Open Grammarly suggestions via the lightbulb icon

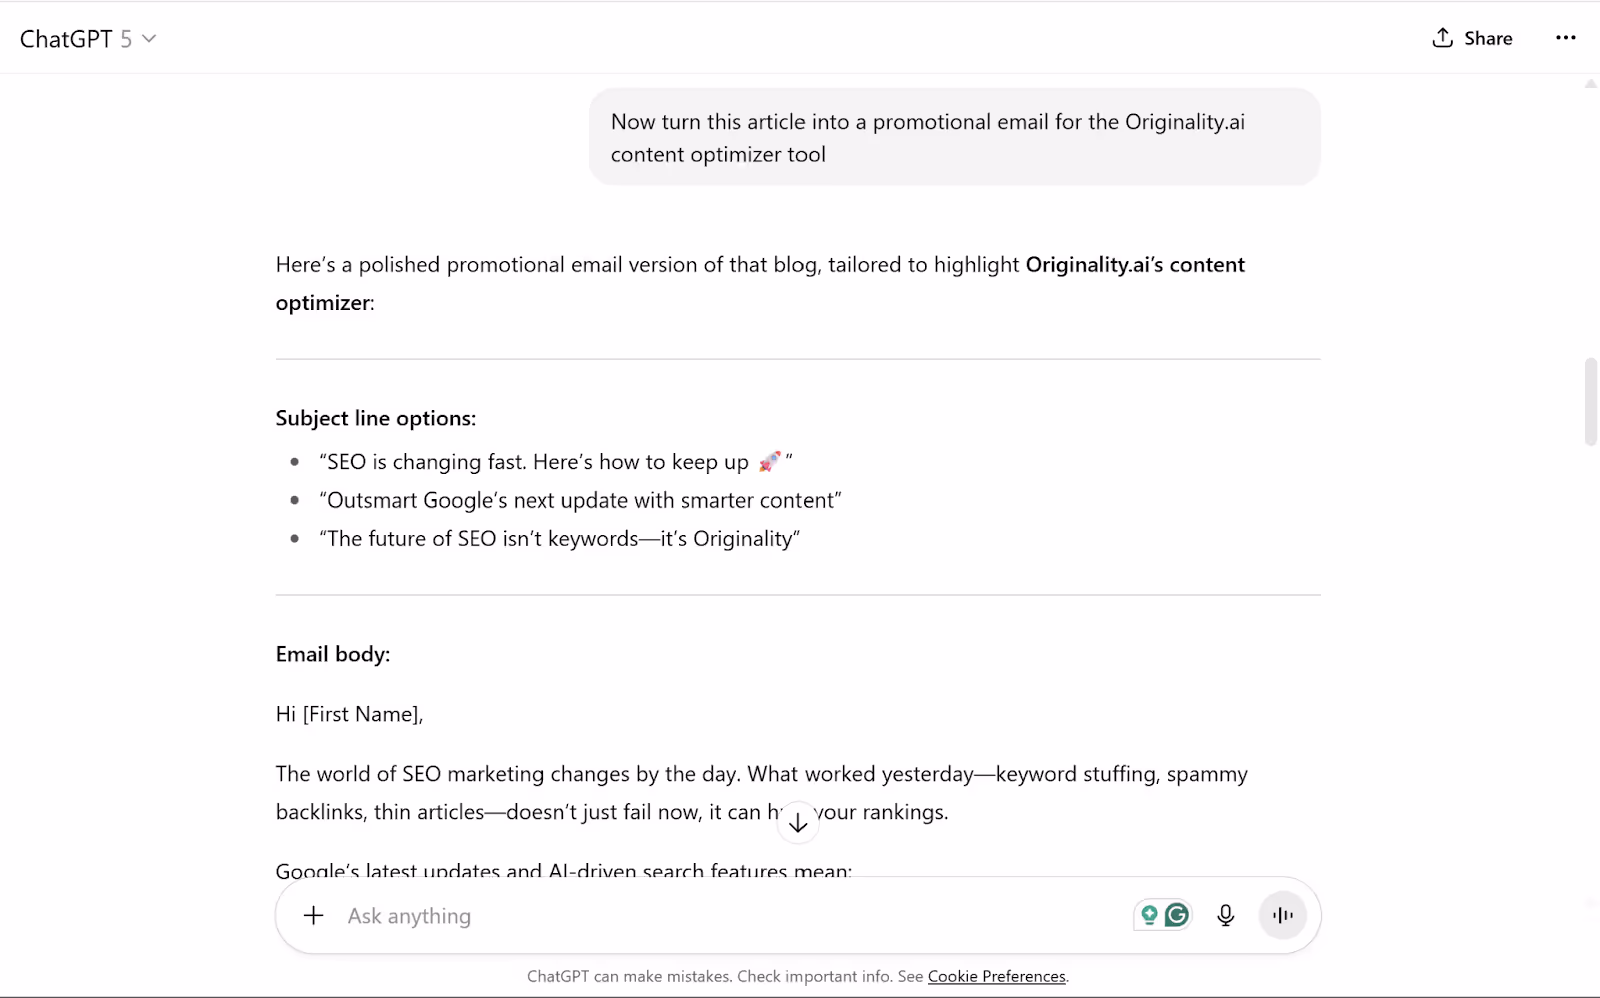click(1148, 915)
